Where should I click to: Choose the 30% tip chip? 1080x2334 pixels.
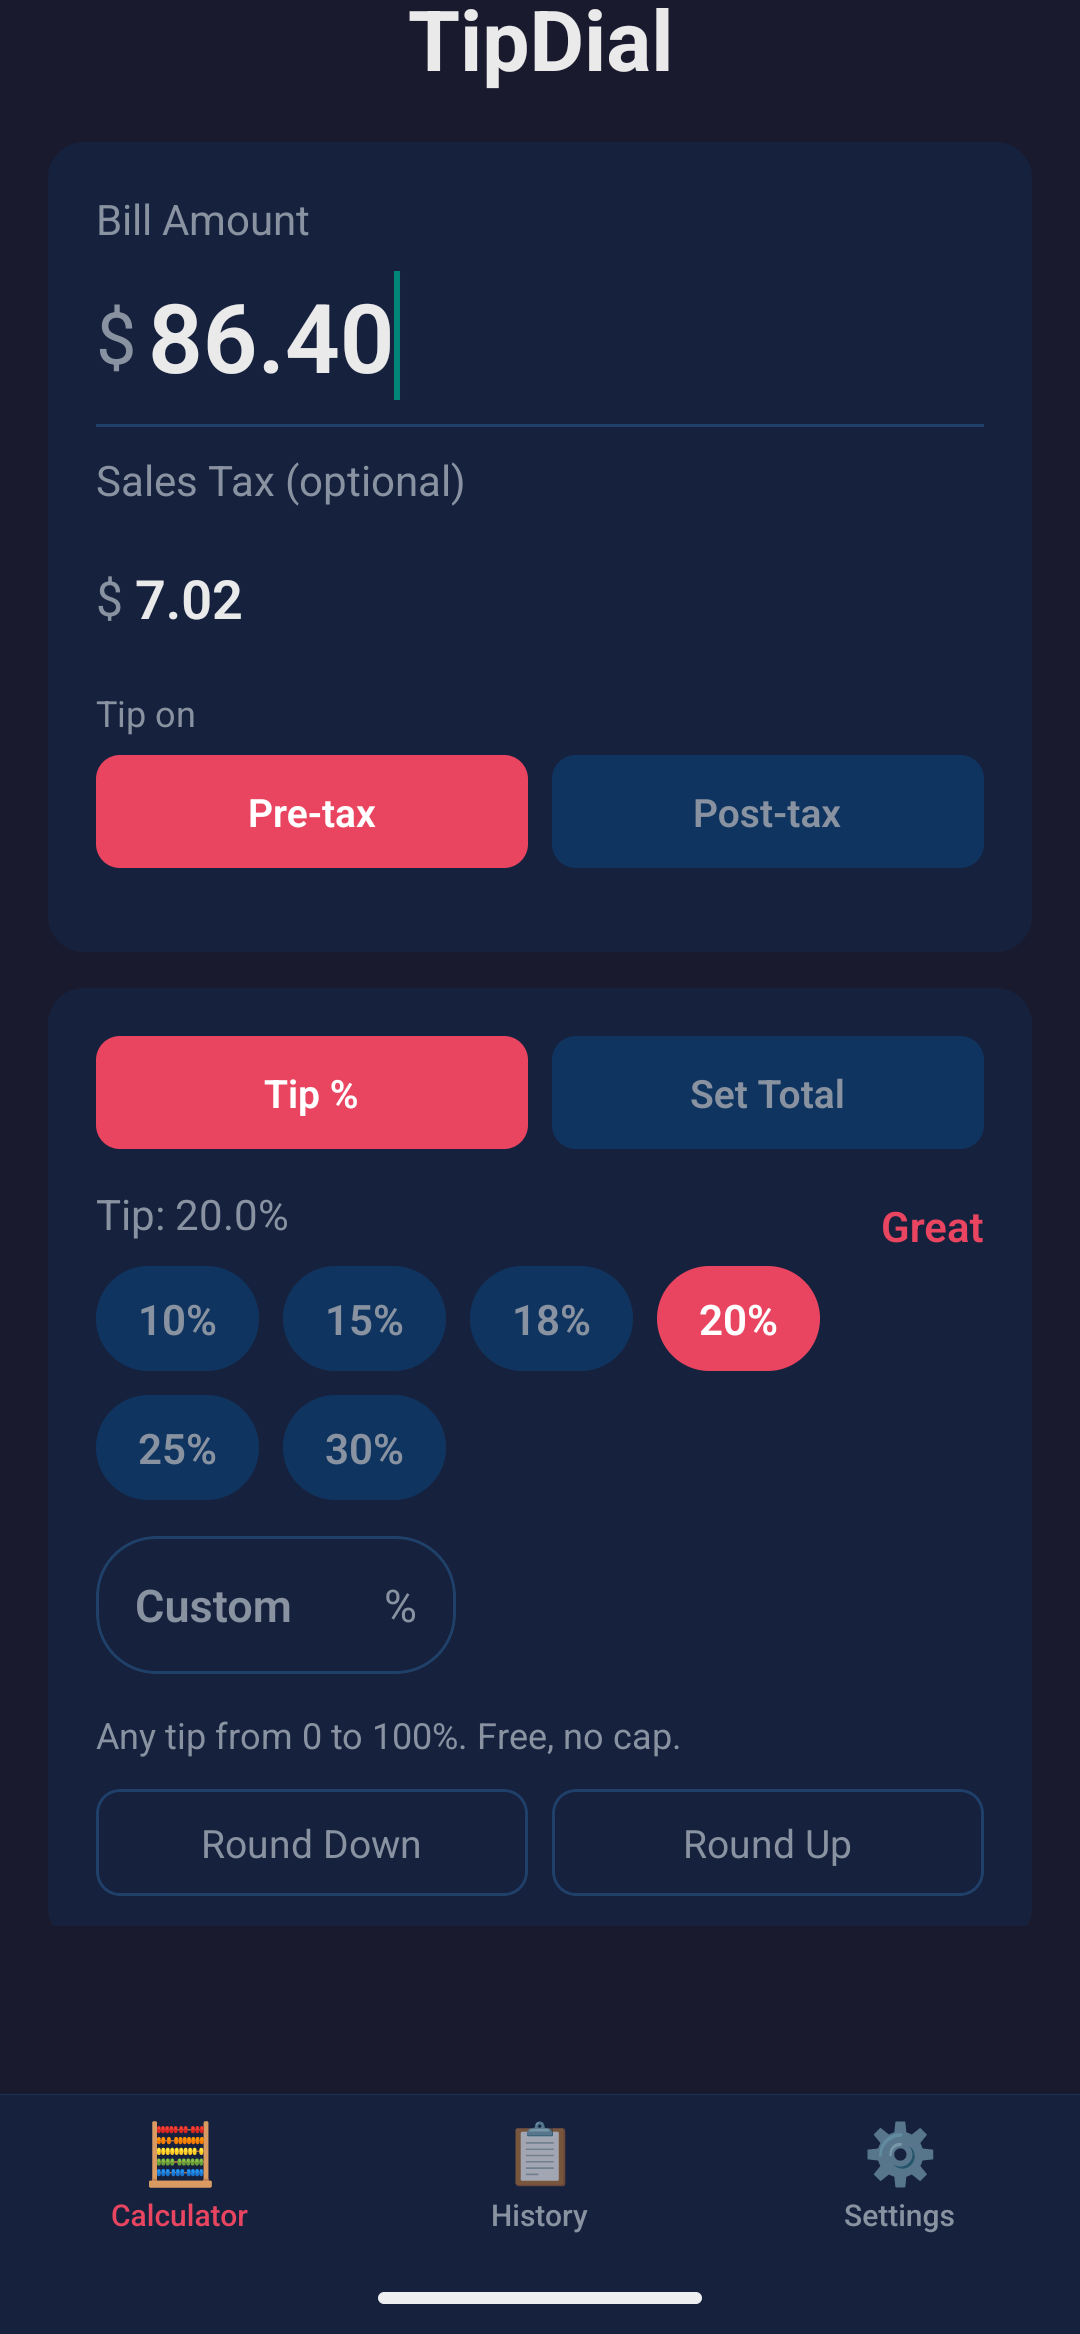(365, 1448)
